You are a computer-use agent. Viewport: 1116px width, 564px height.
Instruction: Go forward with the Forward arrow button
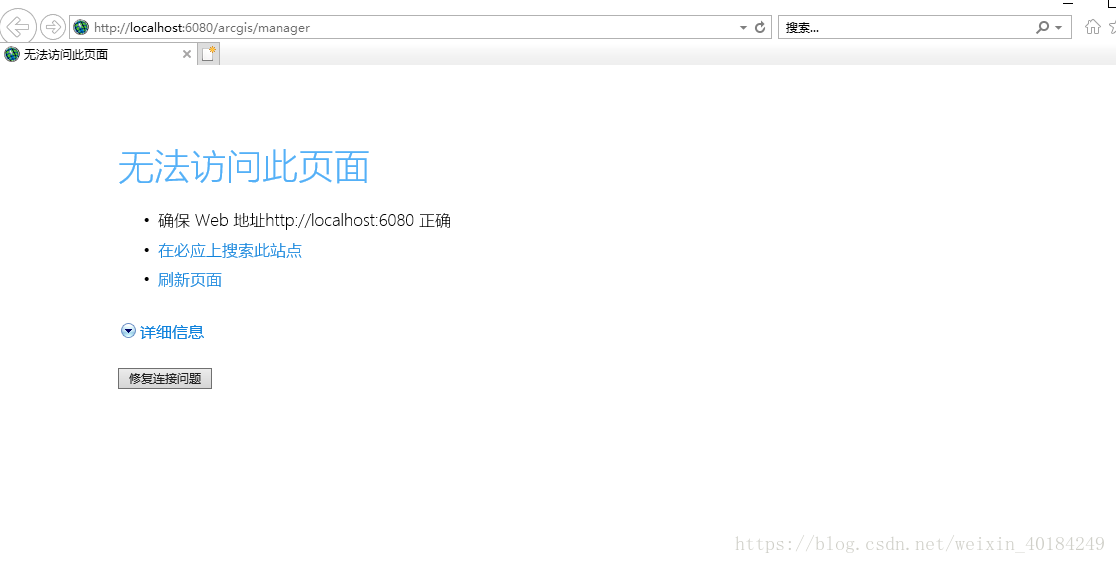coord(53,27)
